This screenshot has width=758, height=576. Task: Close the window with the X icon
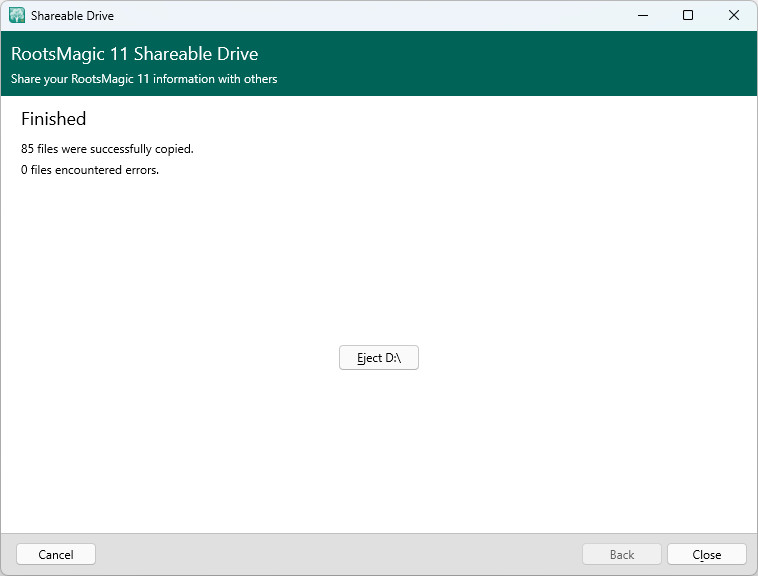(x=733, y=15)
